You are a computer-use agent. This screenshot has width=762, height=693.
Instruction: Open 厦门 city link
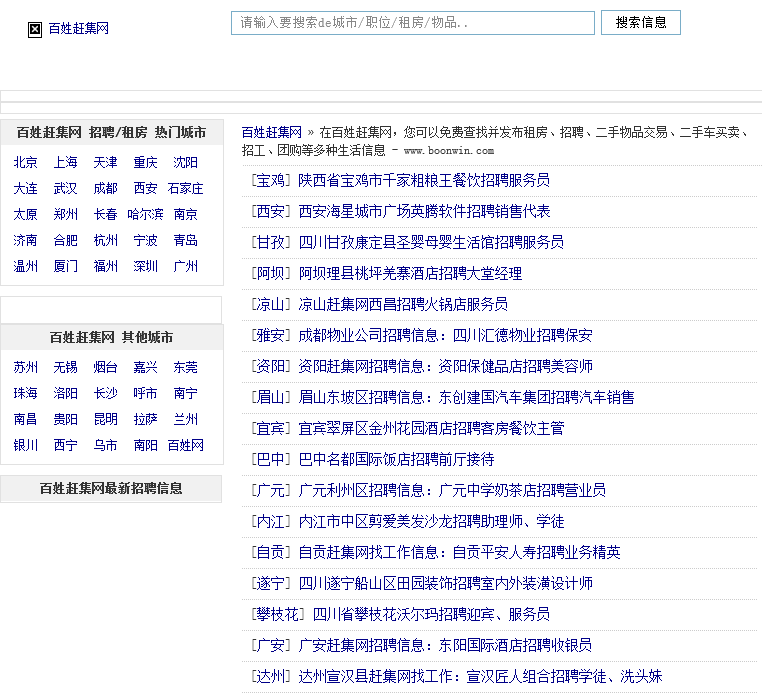65,266
